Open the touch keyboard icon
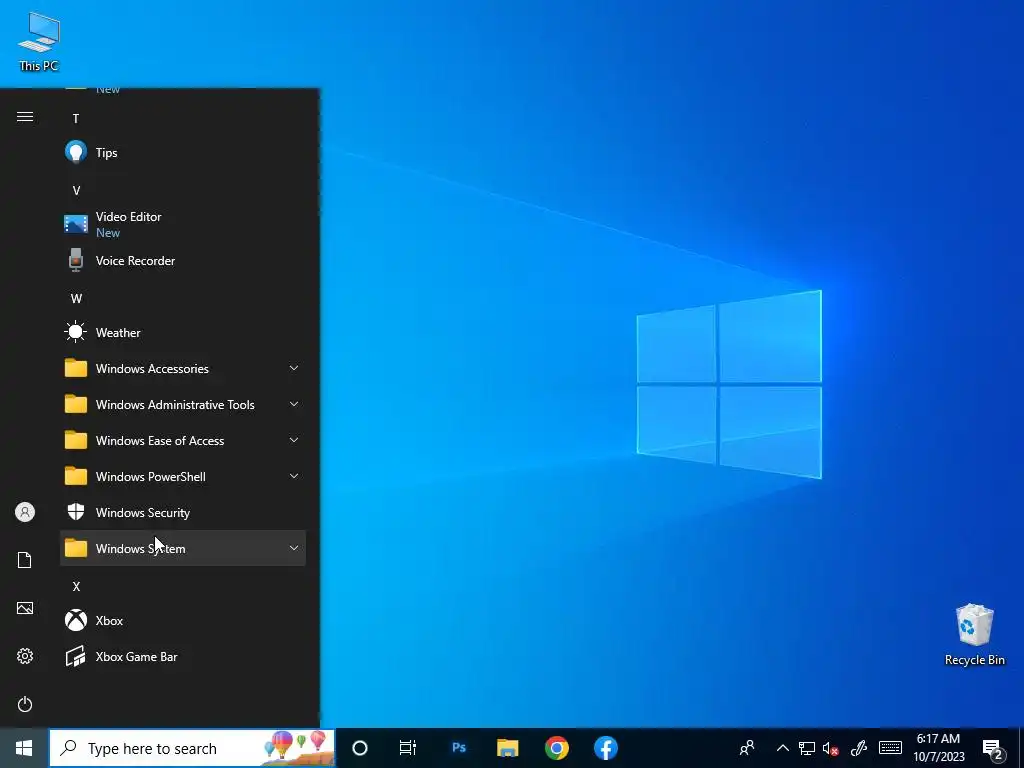This screenshot has width=1024, height=768. (x=890, y=748)
